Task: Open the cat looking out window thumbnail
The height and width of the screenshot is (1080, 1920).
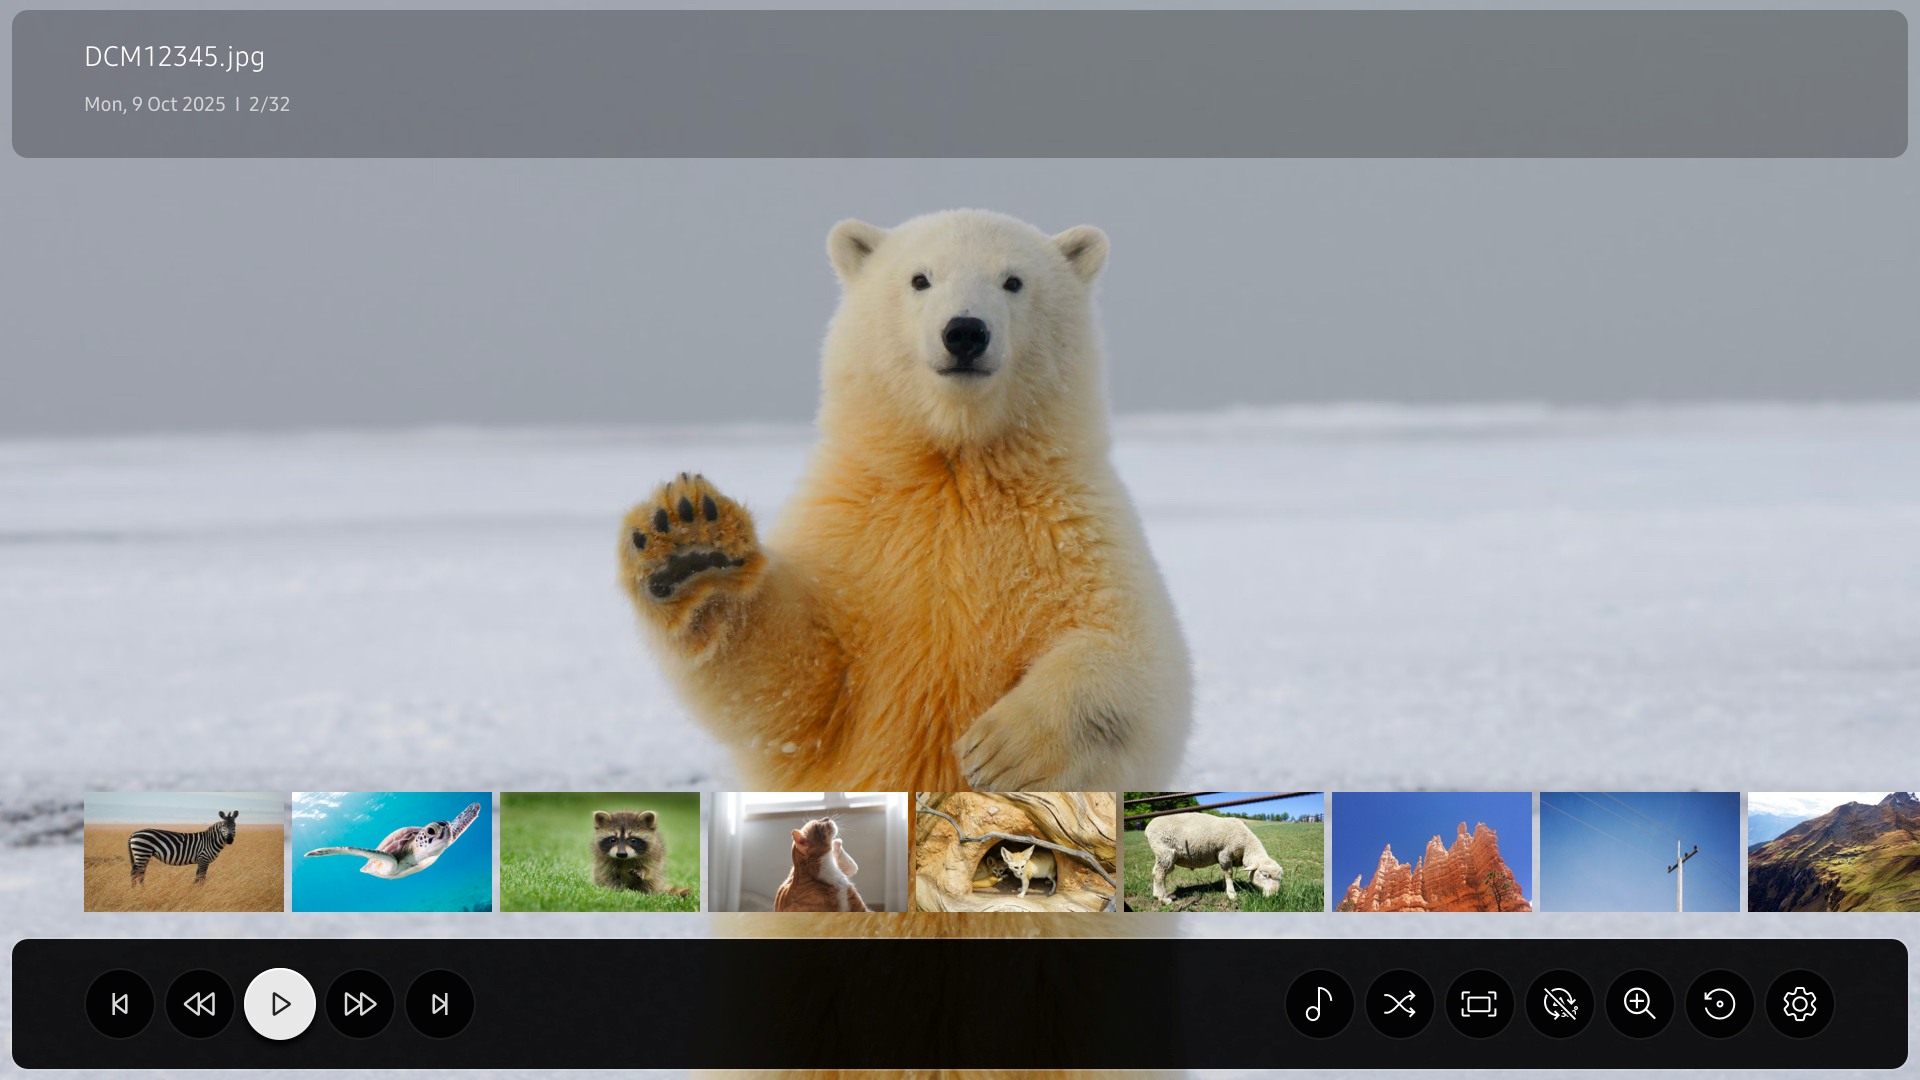Action: pyautogui.click(x=807, y=852)
